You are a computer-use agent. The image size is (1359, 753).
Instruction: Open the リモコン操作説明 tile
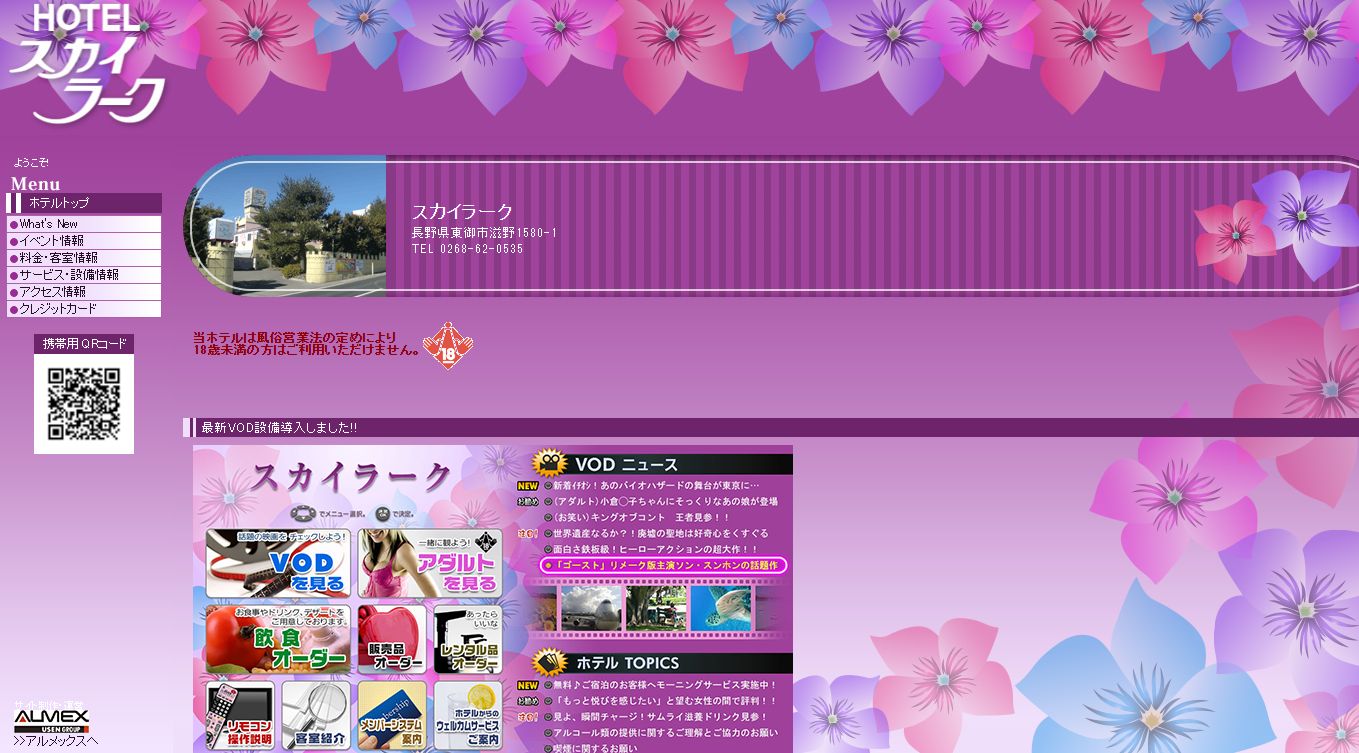click(x=240, y=715)
